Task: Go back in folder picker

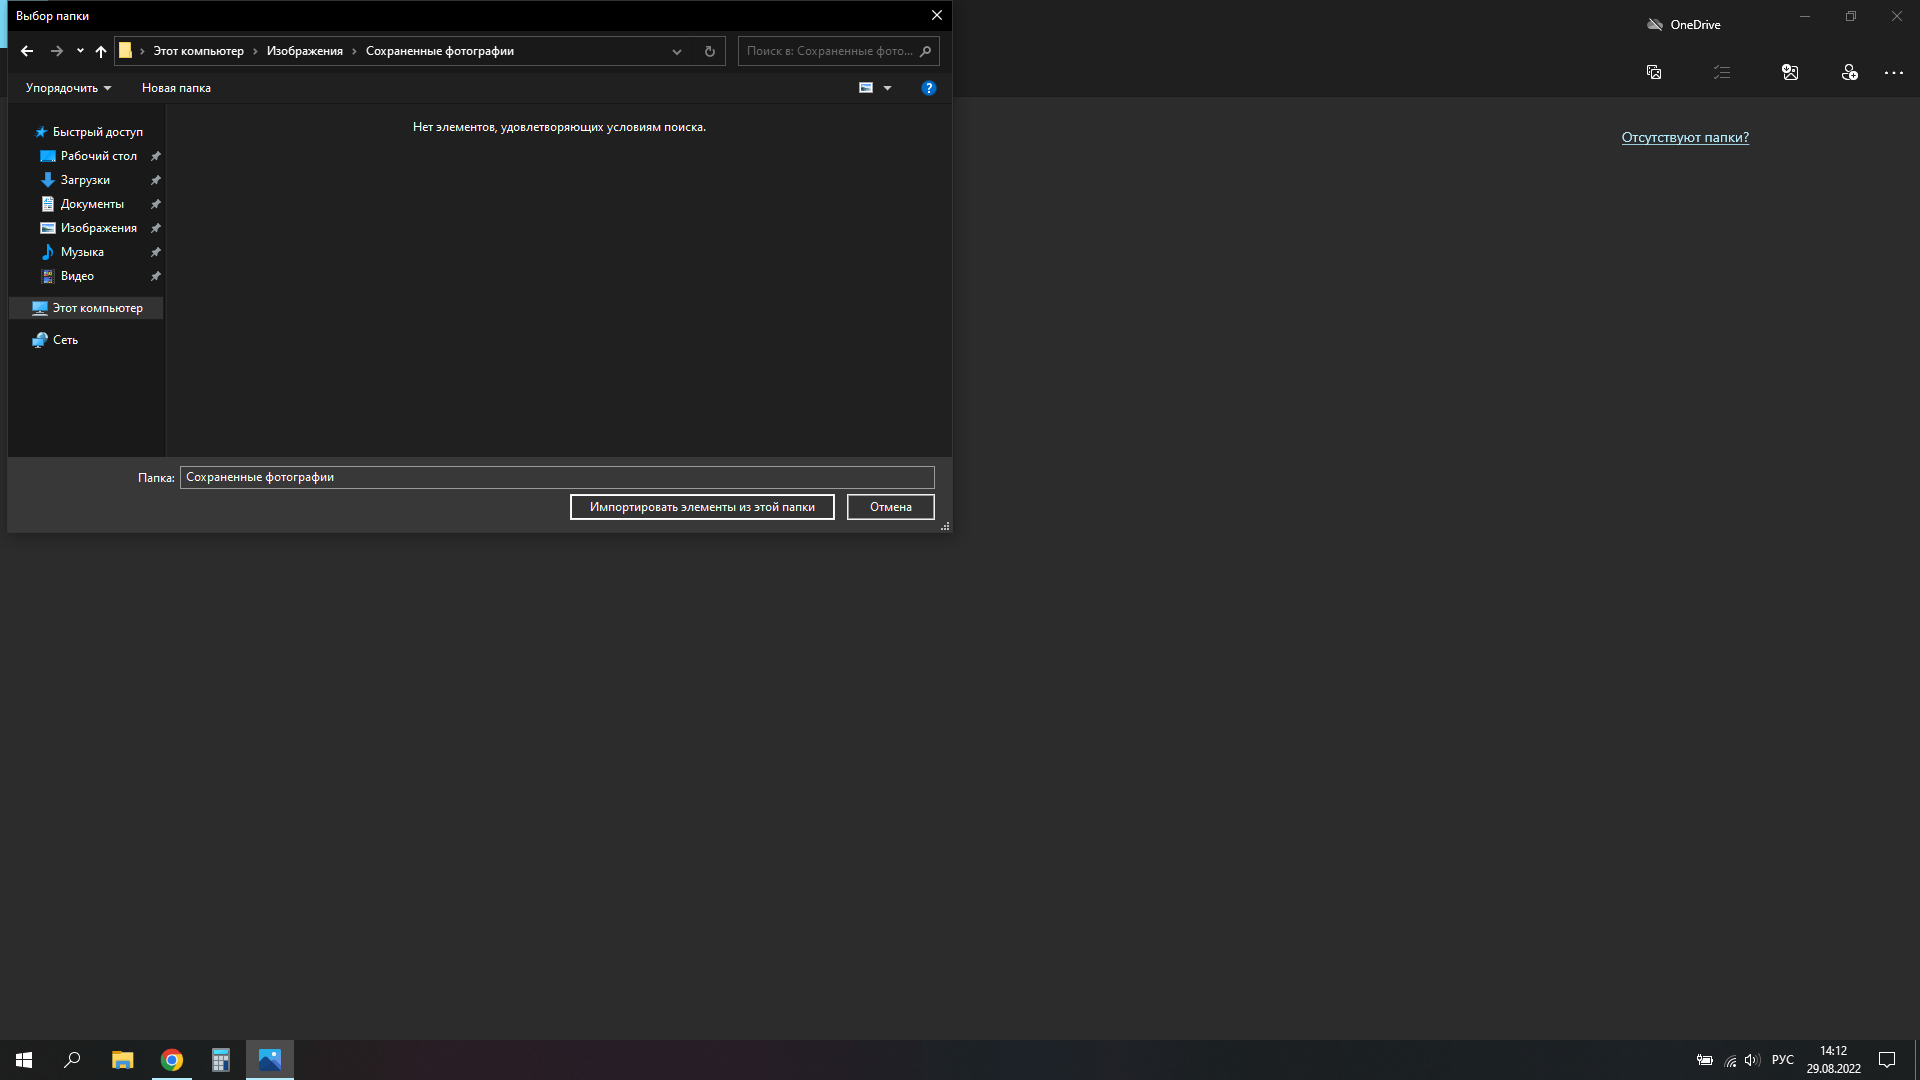Action: point(27,51)
